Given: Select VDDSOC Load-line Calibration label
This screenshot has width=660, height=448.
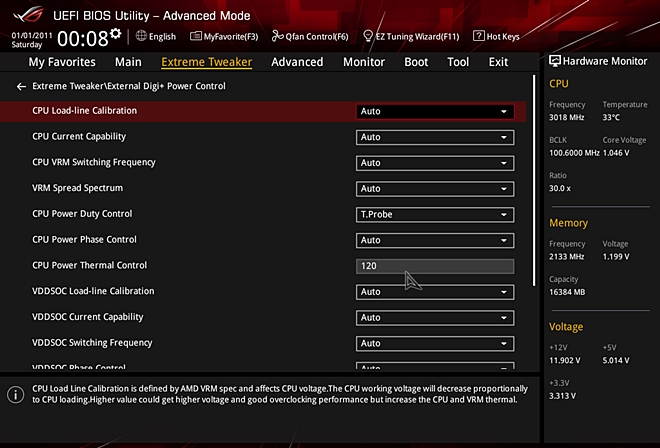Looking at the screenshot, I should point(93,291).
